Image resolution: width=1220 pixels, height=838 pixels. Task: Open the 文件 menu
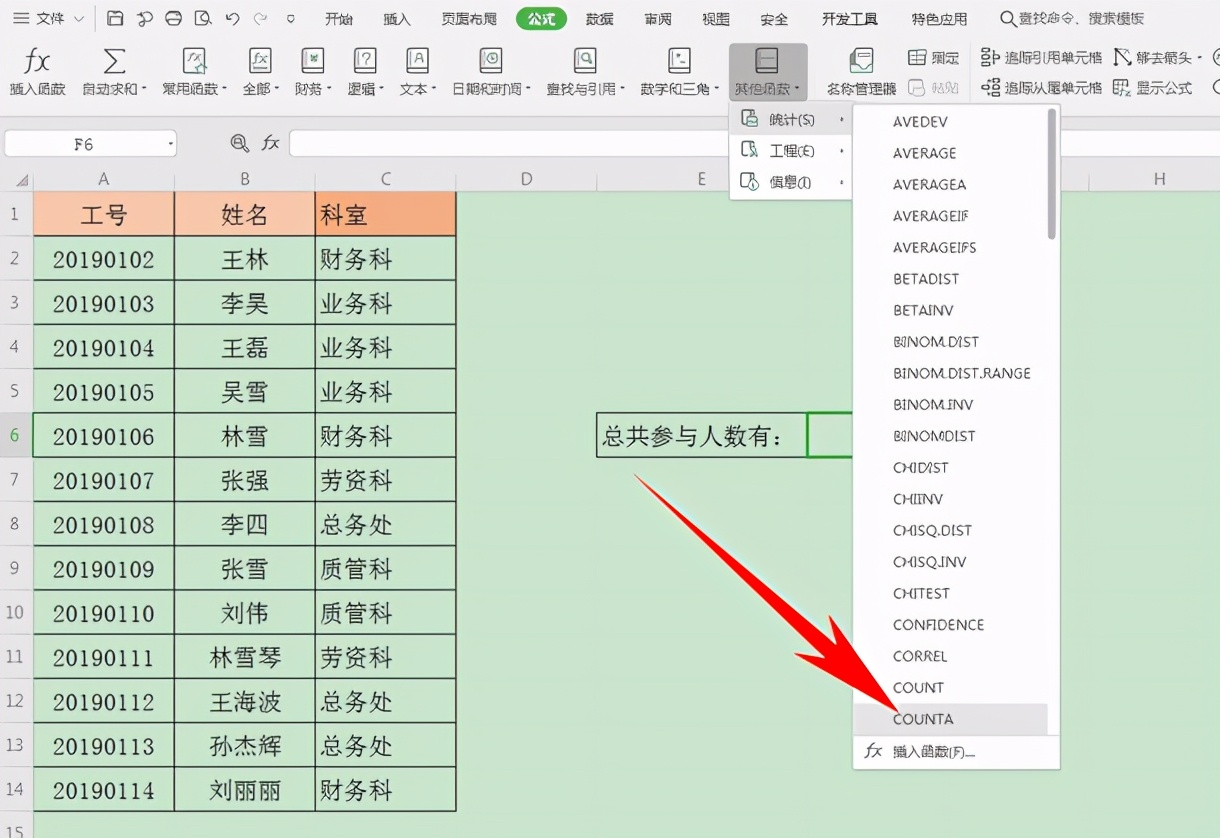48,18
